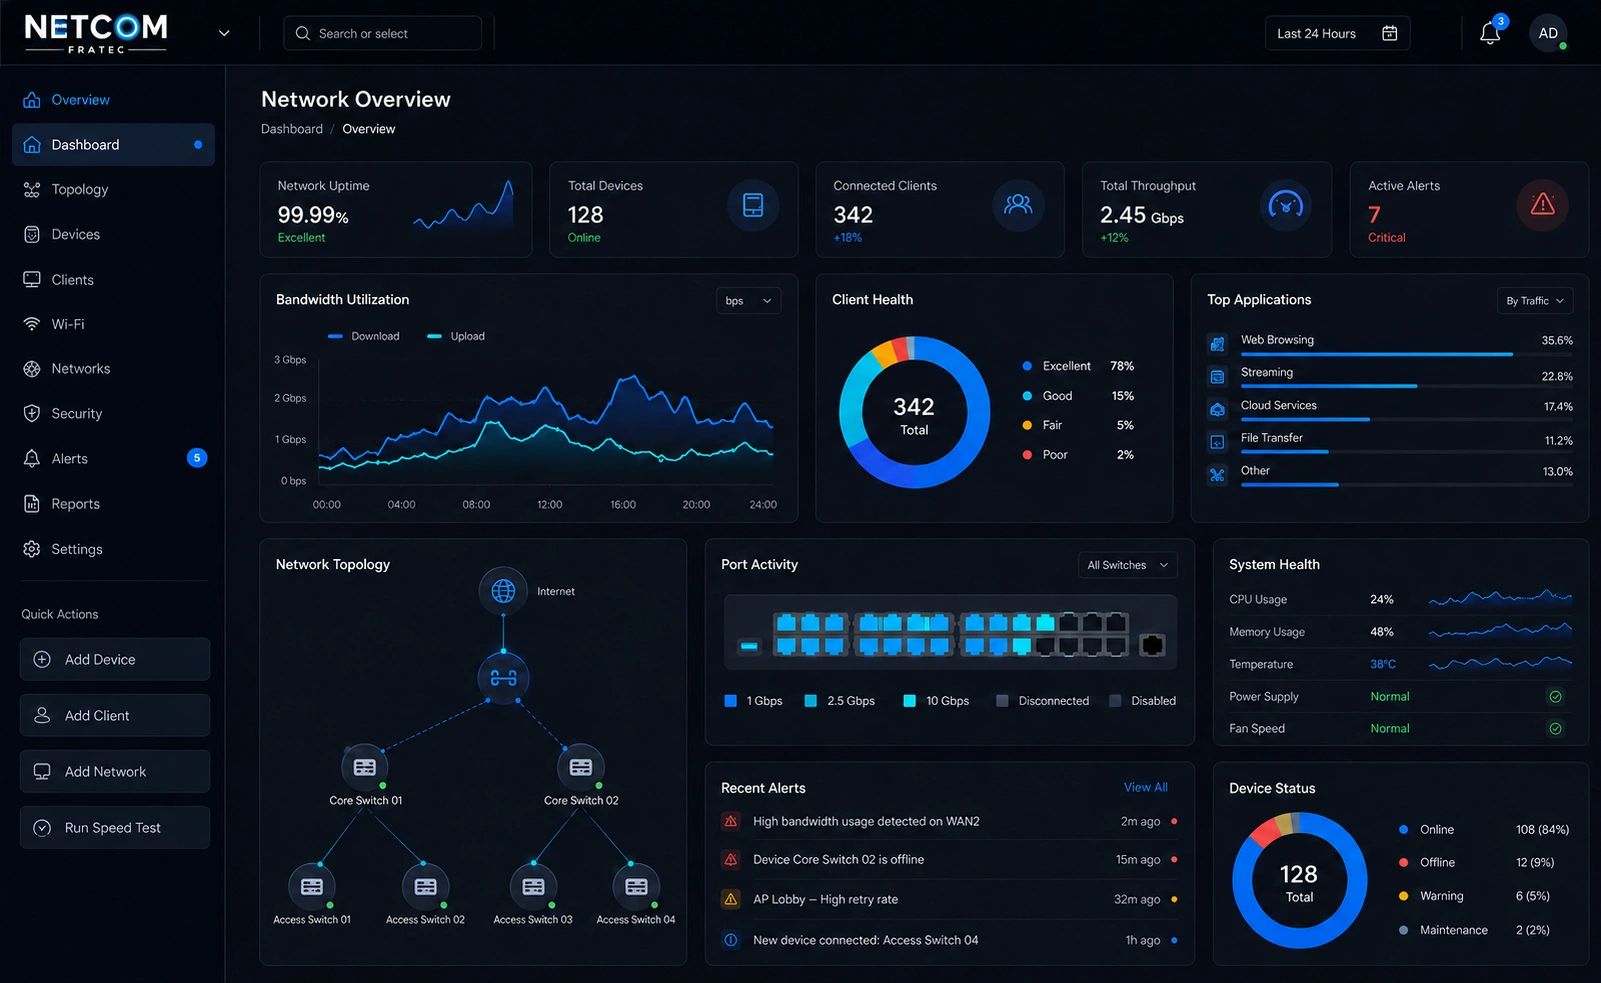Open the bps unit dropdown

(749, 301)
